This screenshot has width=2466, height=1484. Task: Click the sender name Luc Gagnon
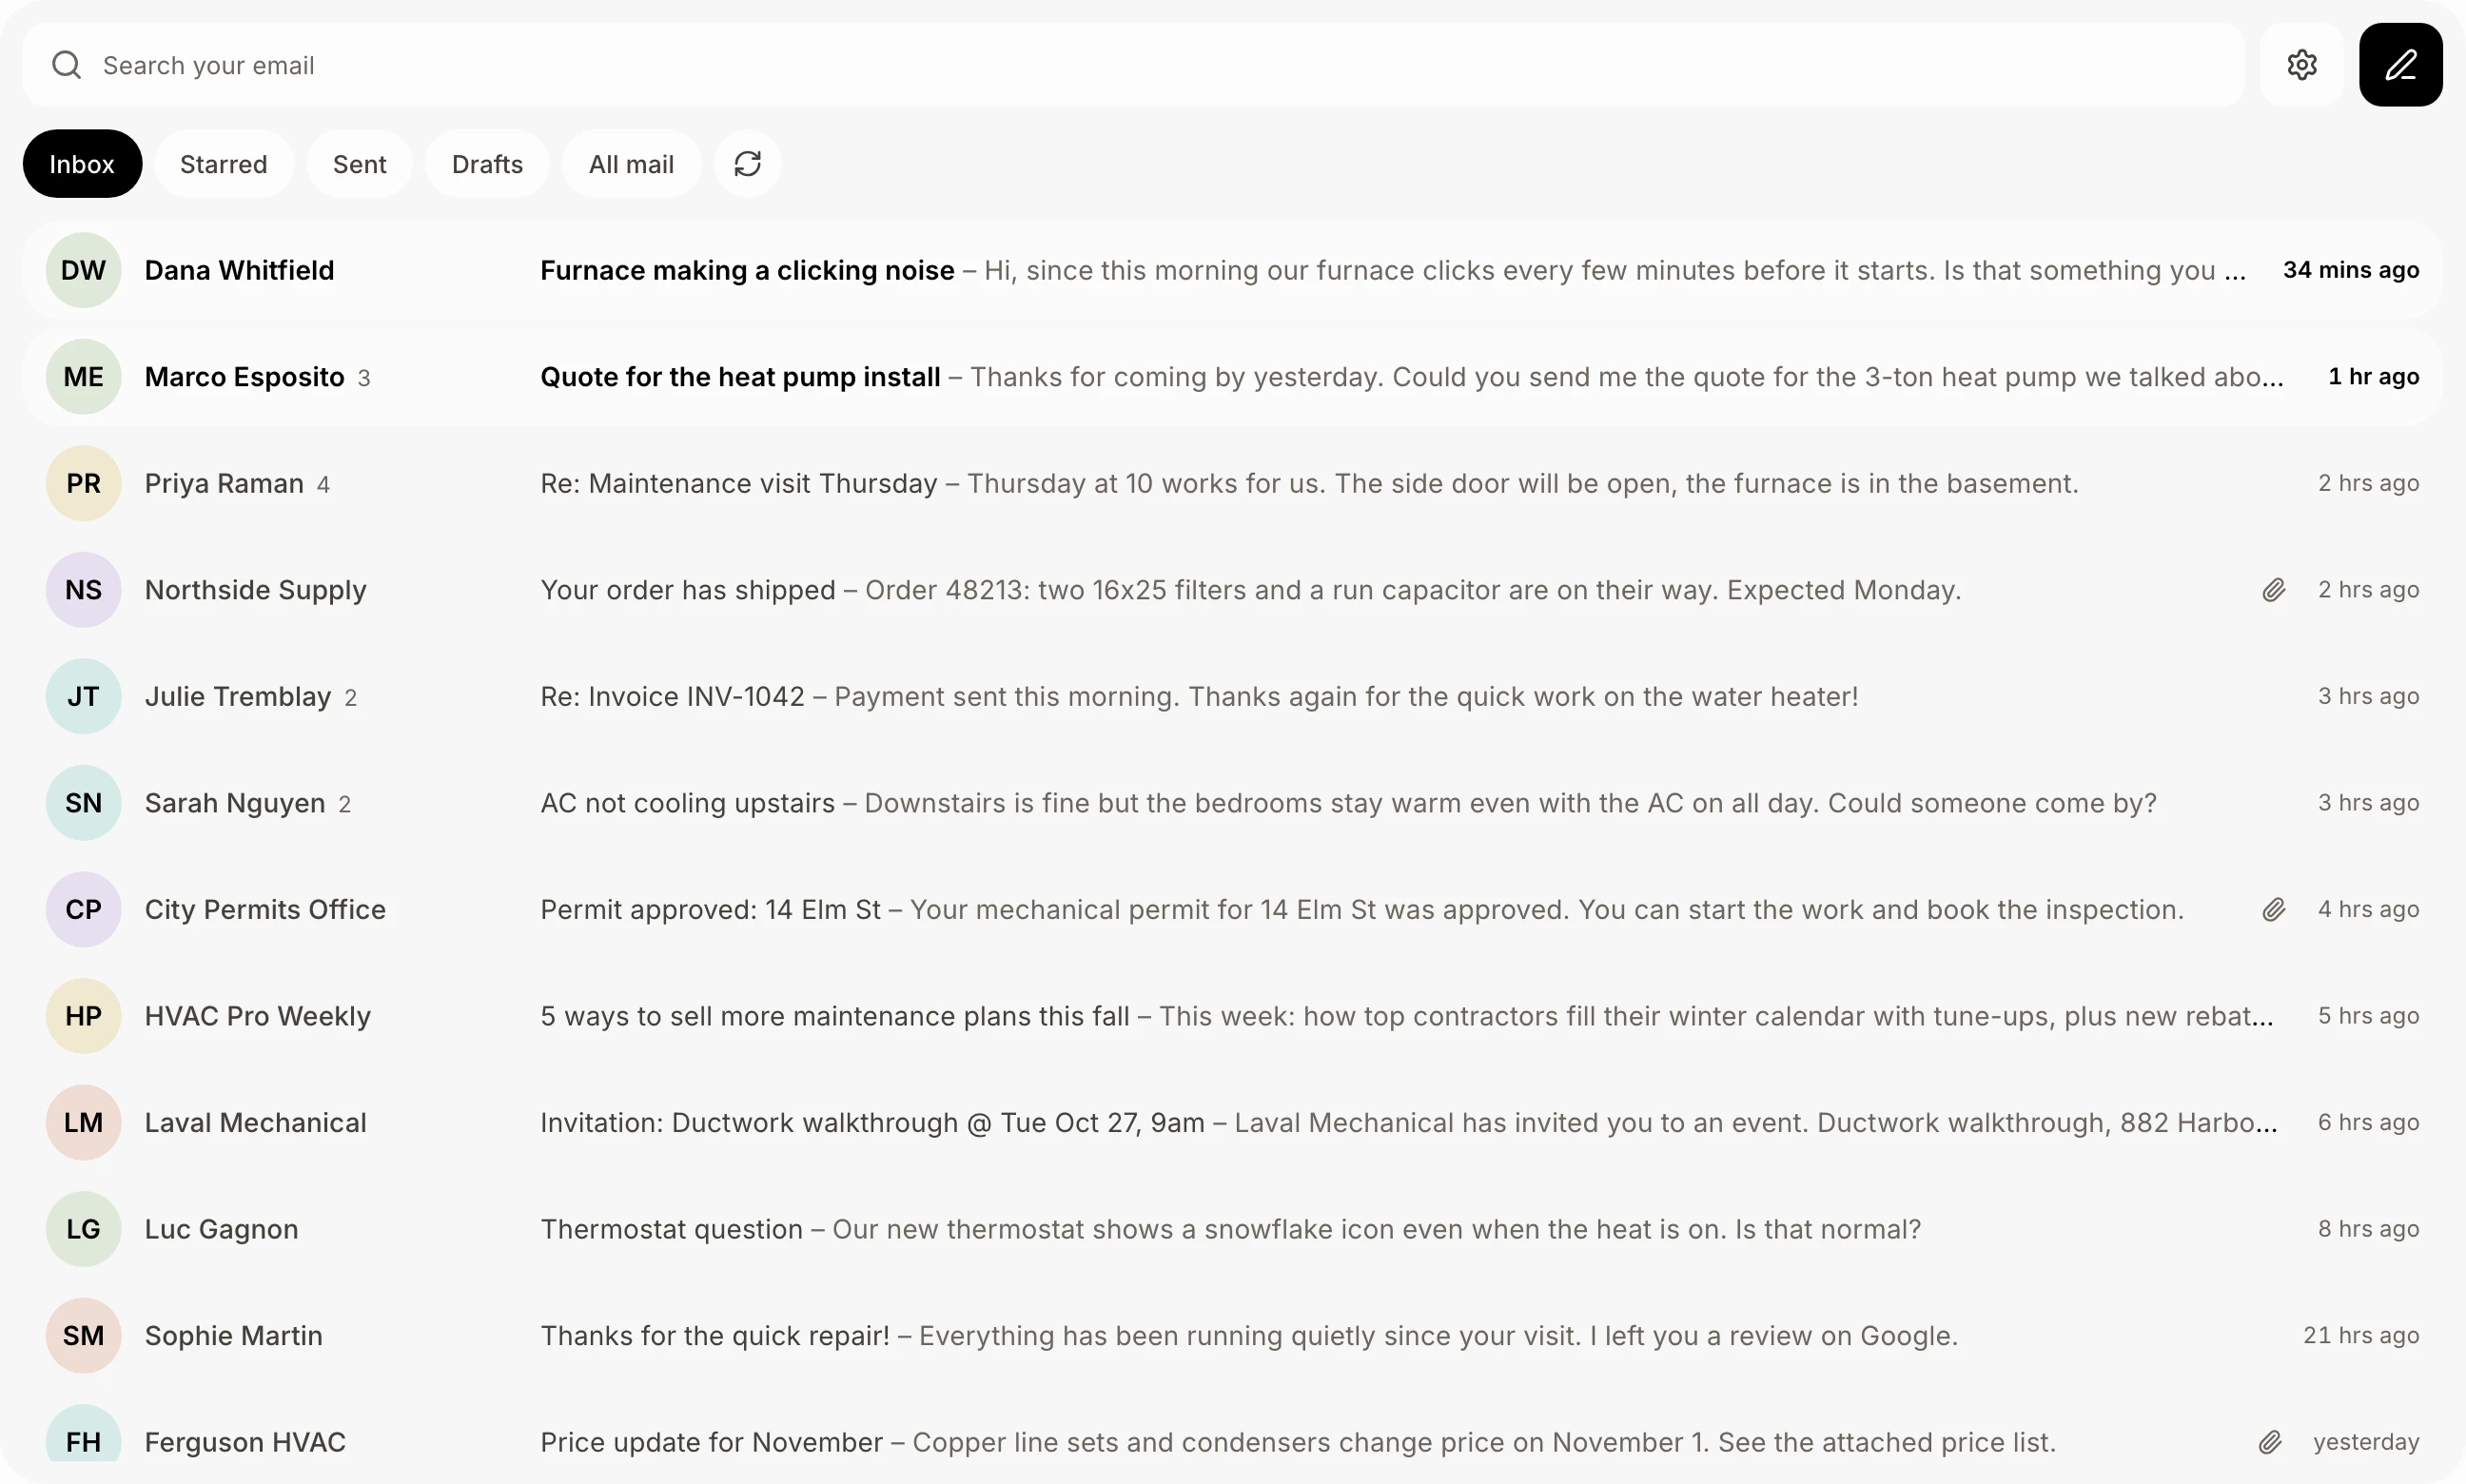pyautogui.click(x=221, y=1229)
